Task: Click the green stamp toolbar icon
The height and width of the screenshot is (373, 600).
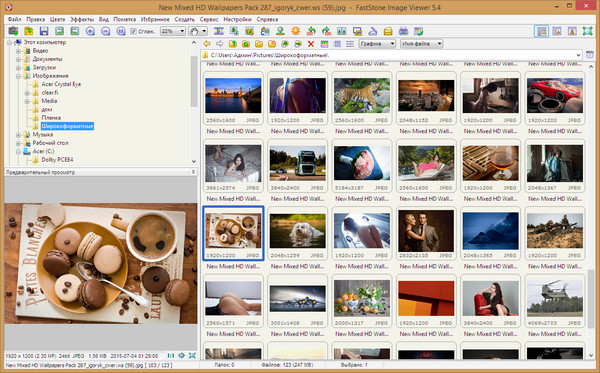Action: (x=280, y=31)
